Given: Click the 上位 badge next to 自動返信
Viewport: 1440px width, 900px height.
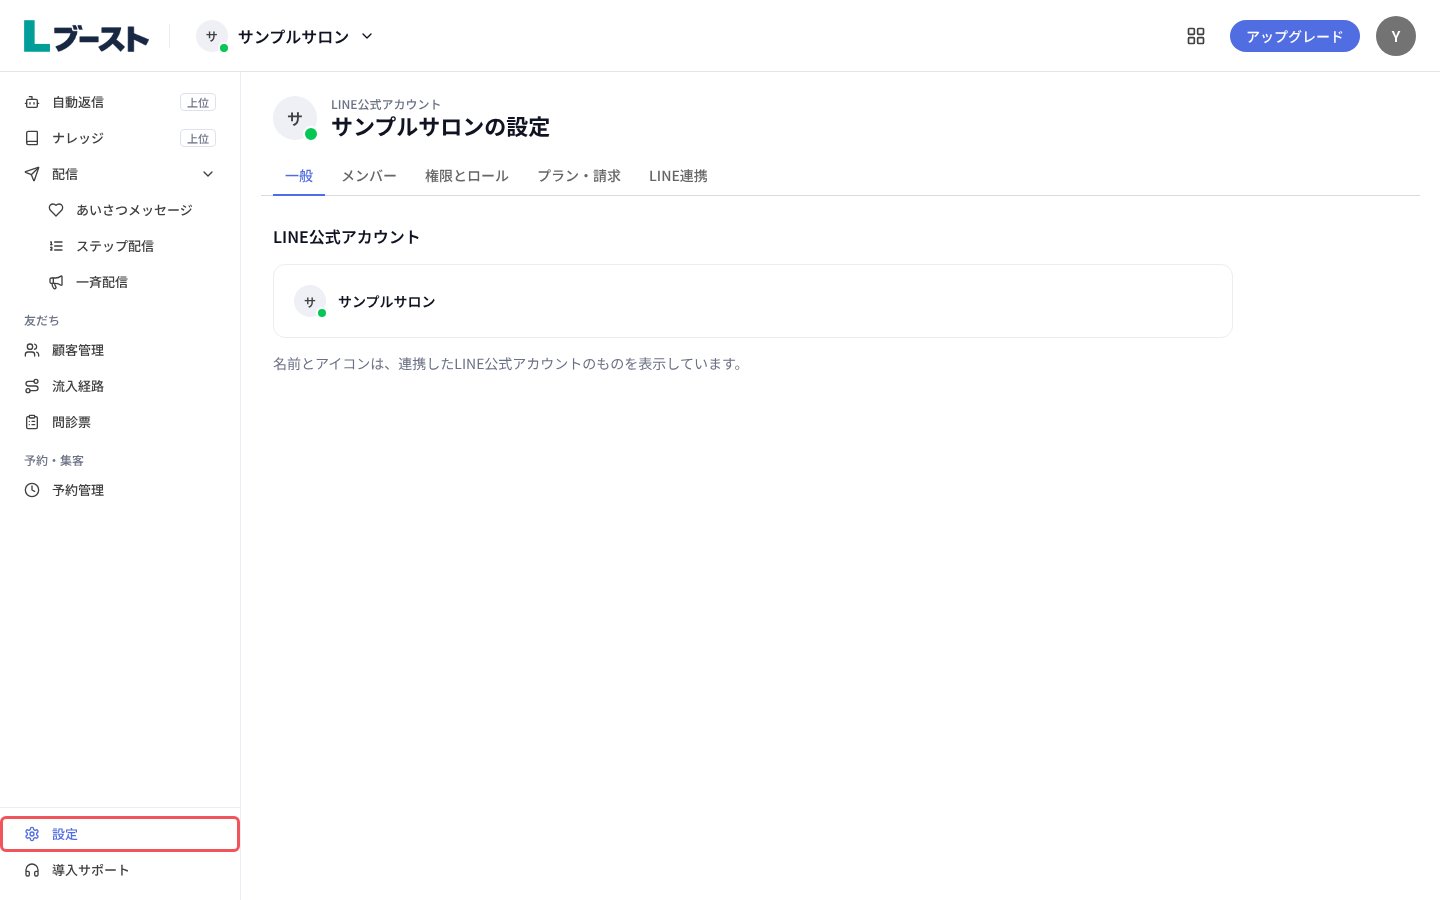Looking at the screenshot, I should pyautogui.click(x=198, y=102).
